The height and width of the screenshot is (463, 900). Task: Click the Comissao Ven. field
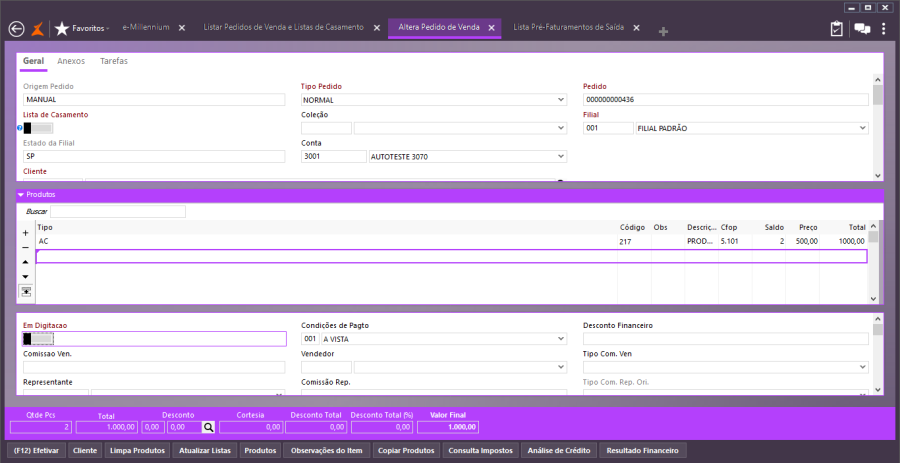(154, 367)
